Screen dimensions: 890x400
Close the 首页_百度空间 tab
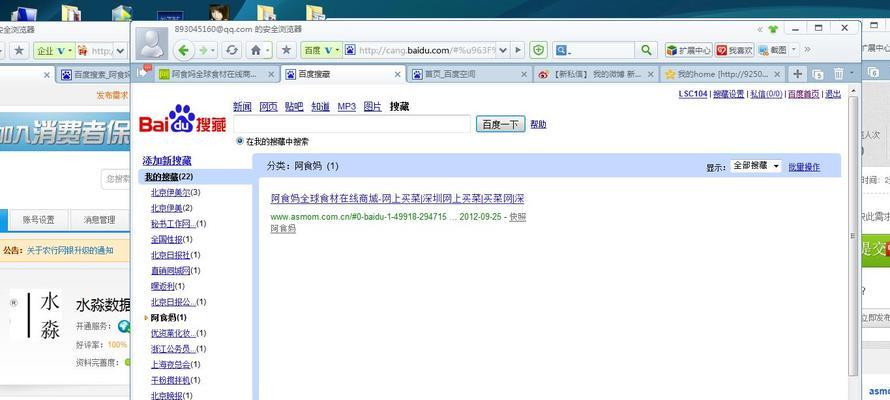click(524, 74)
